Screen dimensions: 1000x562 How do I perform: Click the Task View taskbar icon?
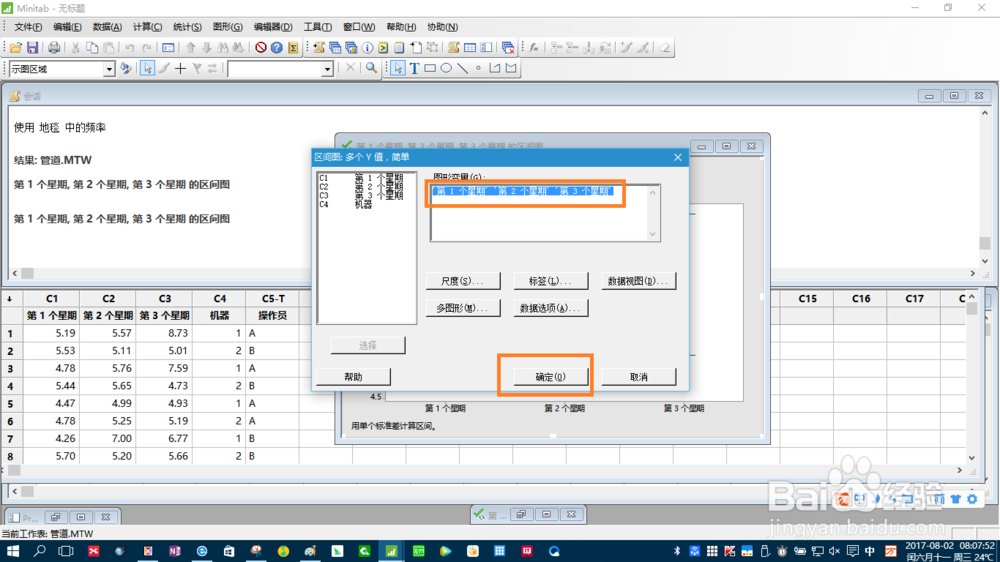click(x=66, y=551)
